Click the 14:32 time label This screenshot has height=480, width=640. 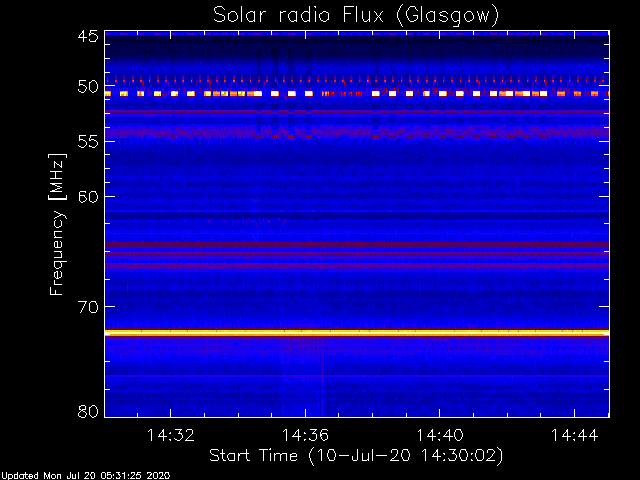(x=171, y=435)
